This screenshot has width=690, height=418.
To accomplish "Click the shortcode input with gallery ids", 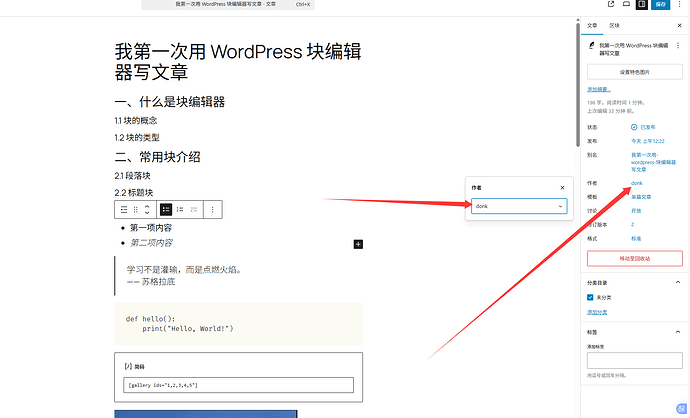I will point(239,385).
